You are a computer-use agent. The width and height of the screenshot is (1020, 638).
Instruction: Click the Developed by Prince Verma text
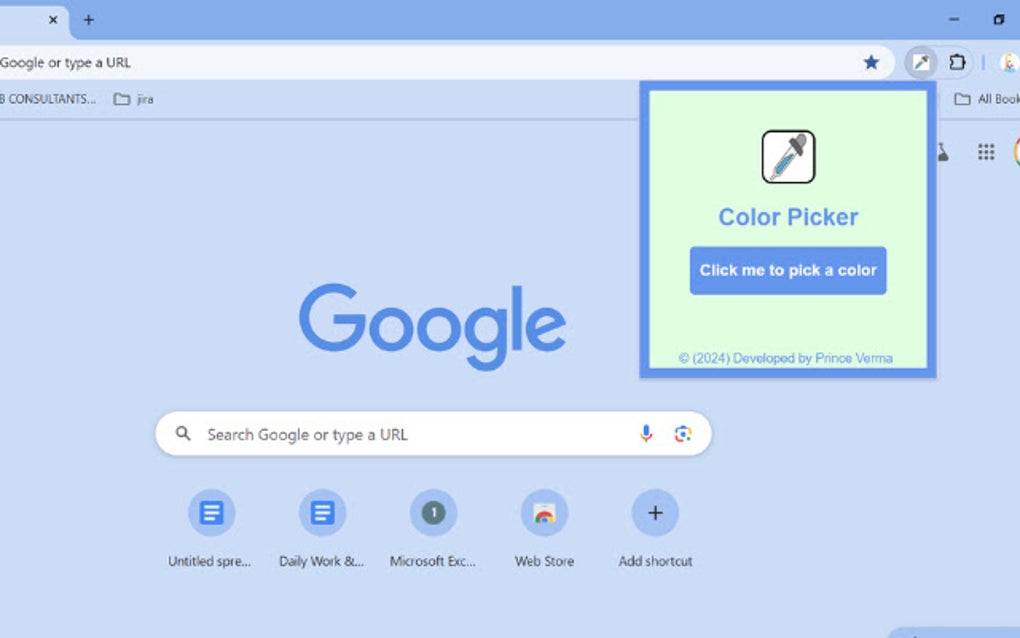(788, 357)
